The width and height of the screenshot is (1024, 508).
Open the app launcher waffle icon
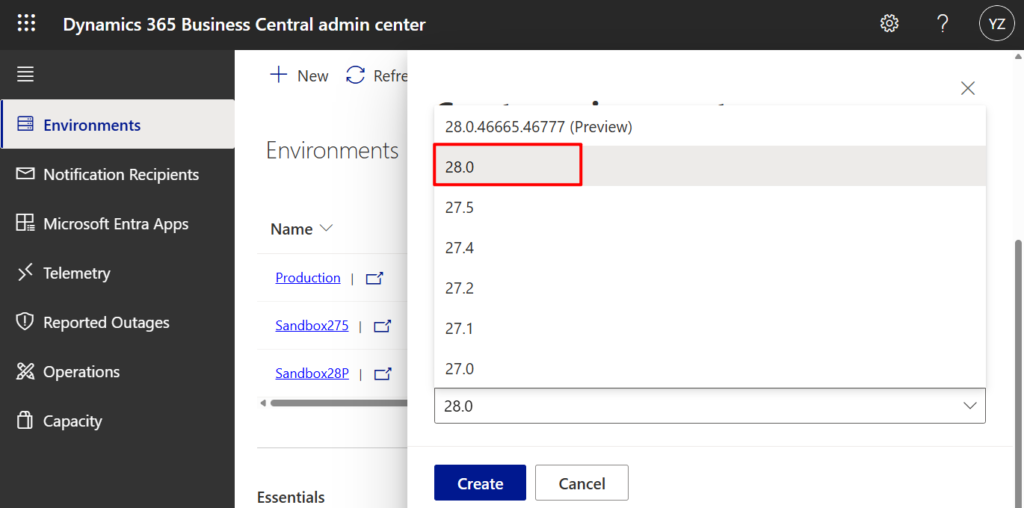point(26,24)
